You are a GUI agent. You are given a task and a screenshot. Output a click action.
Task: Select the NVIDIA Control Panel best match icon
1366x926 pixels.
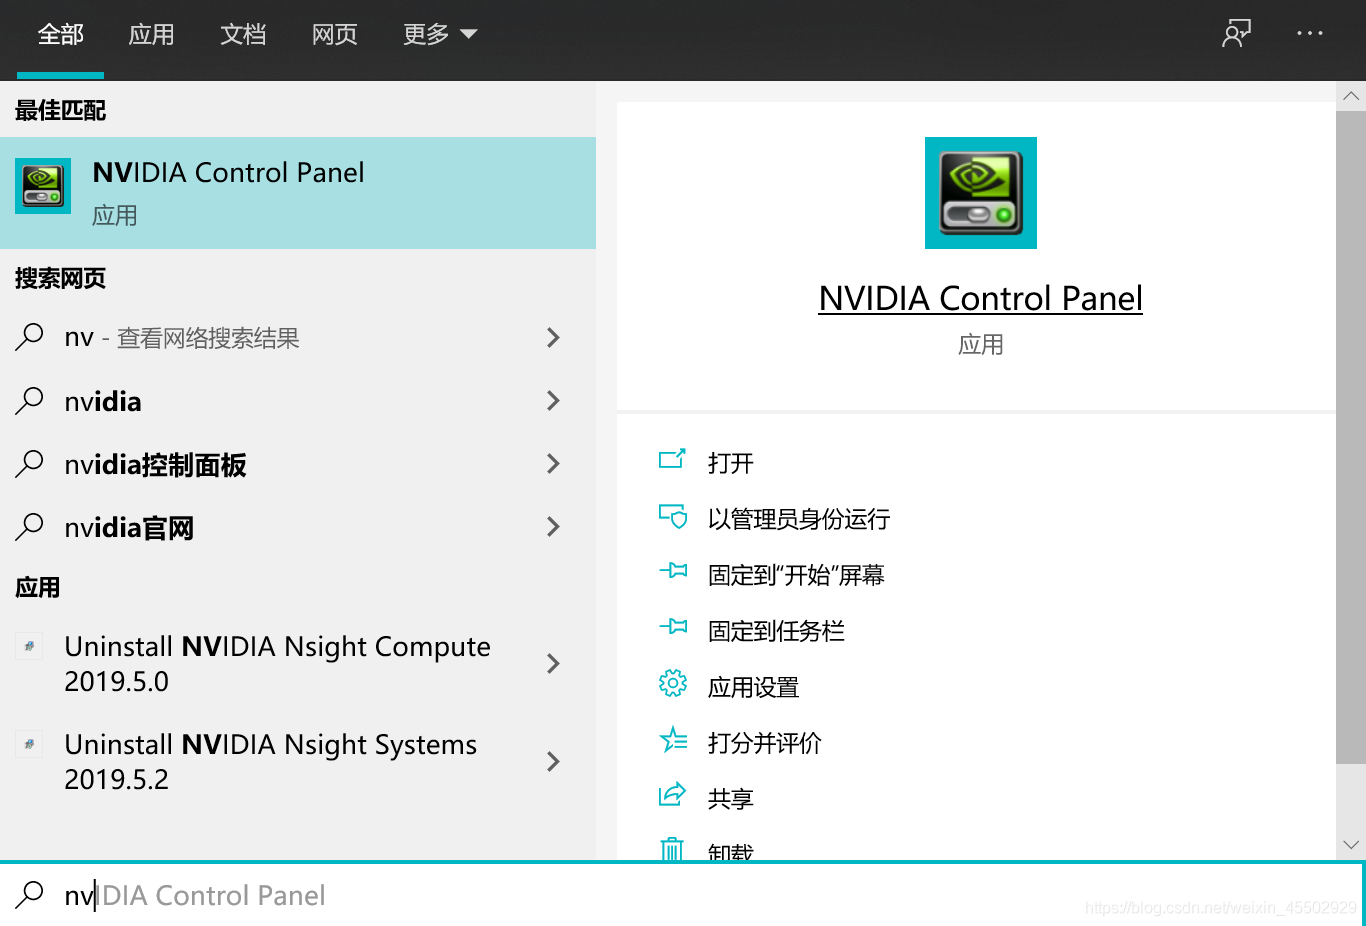43,186
